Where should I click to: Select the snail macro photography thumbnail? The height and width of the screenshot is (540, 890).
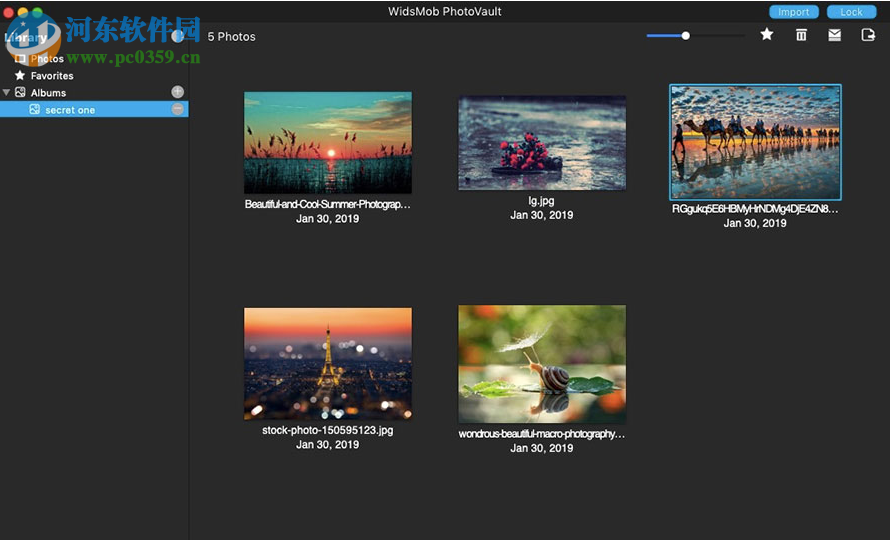pos(542,364)
